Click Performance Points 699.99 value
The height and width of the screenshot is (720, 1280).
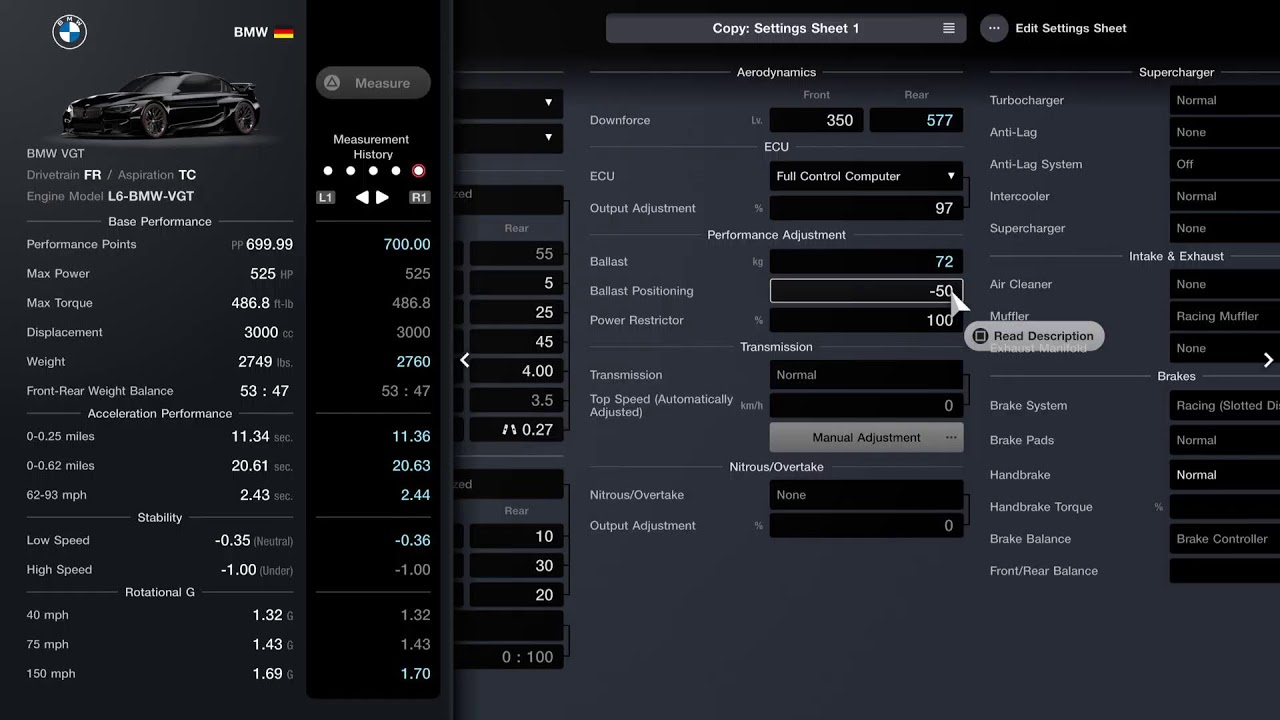[269, 244]
